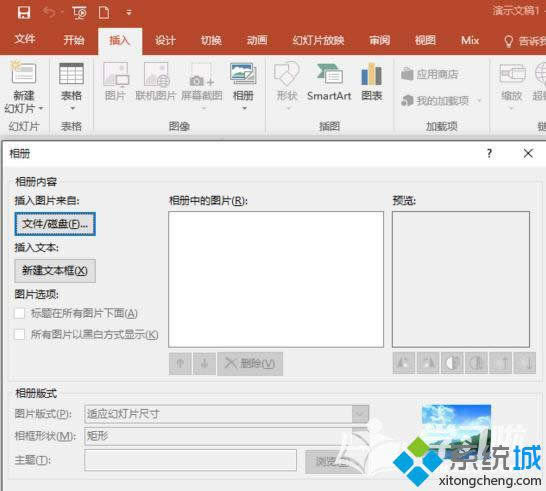Click the Save icon in quick access toolbar
This screenshot has width=546, height=491.
(24, 13)
